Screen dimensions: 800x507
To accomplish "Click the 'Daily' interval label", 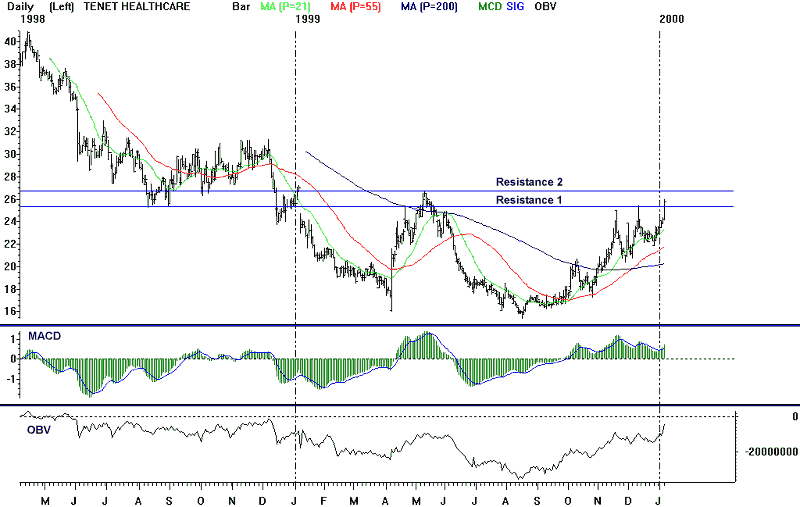I will click(21, 7).
